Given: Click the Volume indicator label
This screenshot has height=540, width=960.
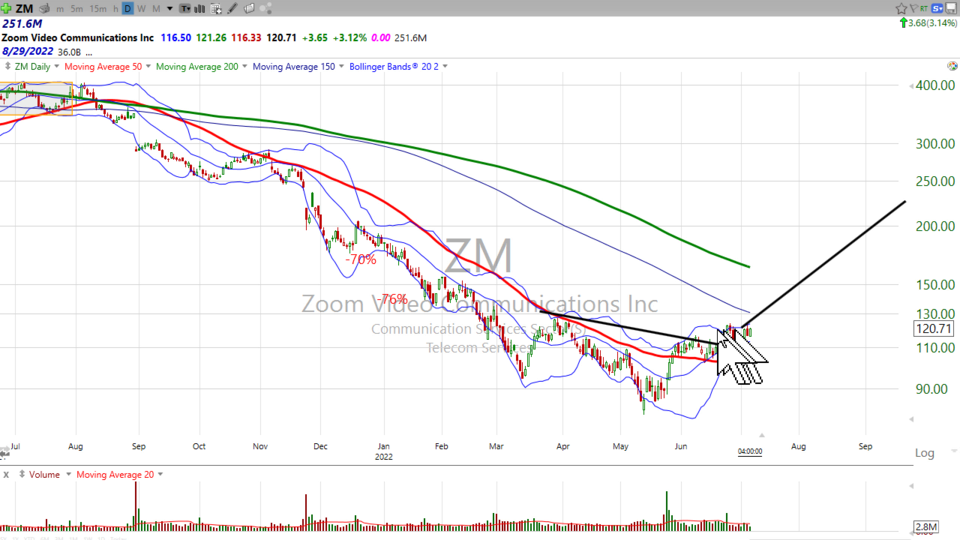Looking at the screenshot, I should point(44,474).
